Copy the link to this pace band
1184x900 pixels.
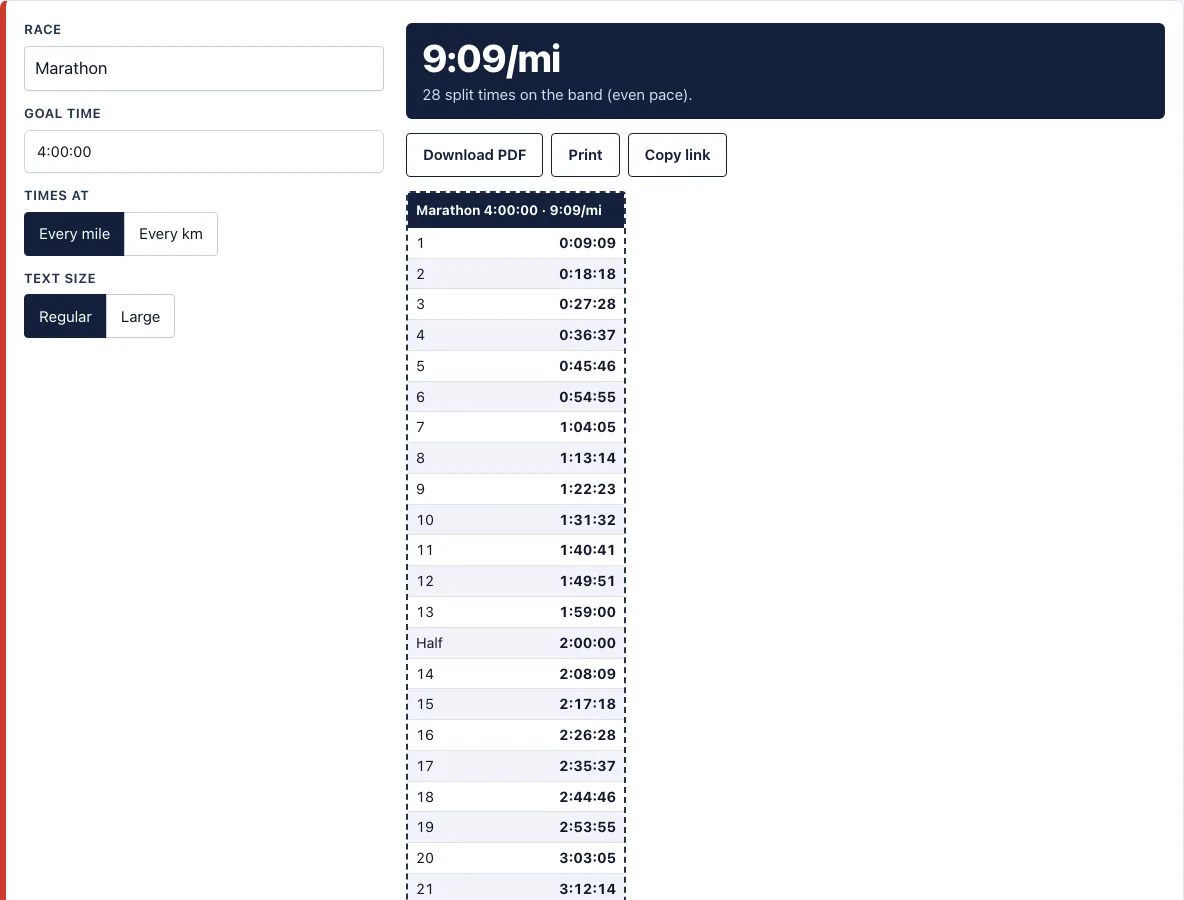point(677,155)
